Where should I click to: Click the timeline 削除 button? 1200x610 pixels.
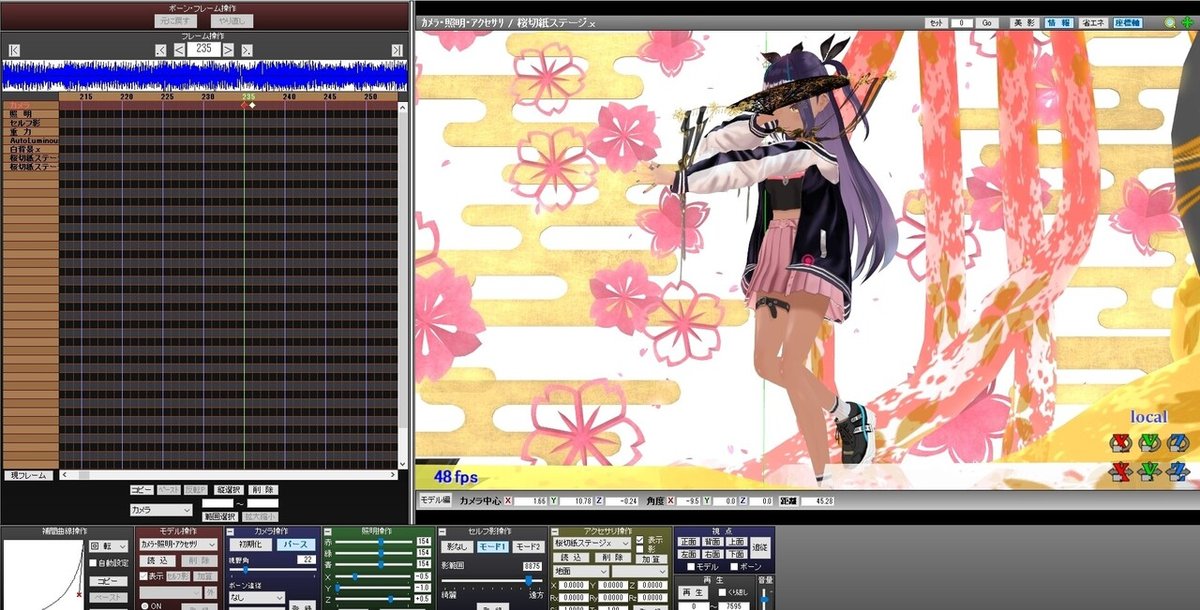[263, 490]
